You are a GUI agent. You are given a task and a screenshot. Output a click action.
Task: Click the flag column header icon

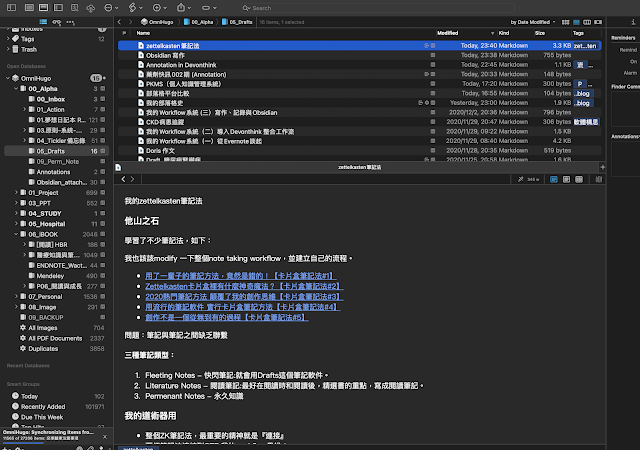pos(124,33)
